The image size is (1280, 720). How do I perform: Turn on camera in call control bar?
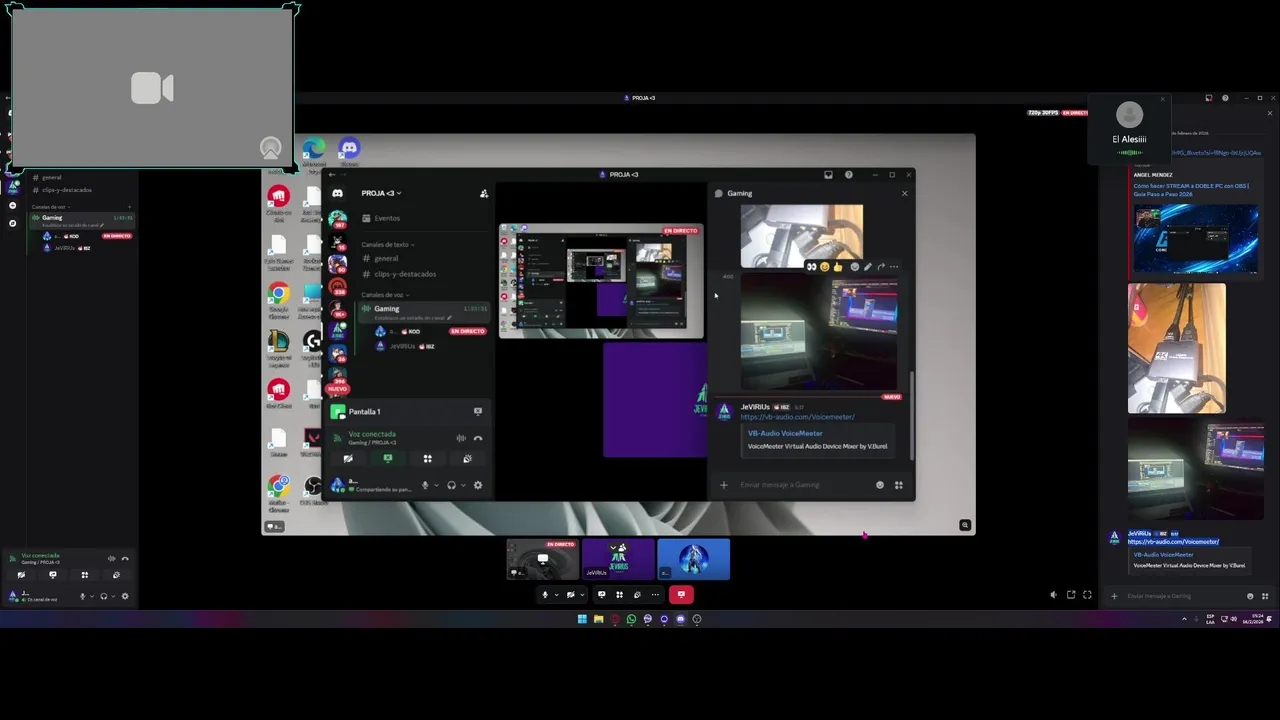pos(571,595)
